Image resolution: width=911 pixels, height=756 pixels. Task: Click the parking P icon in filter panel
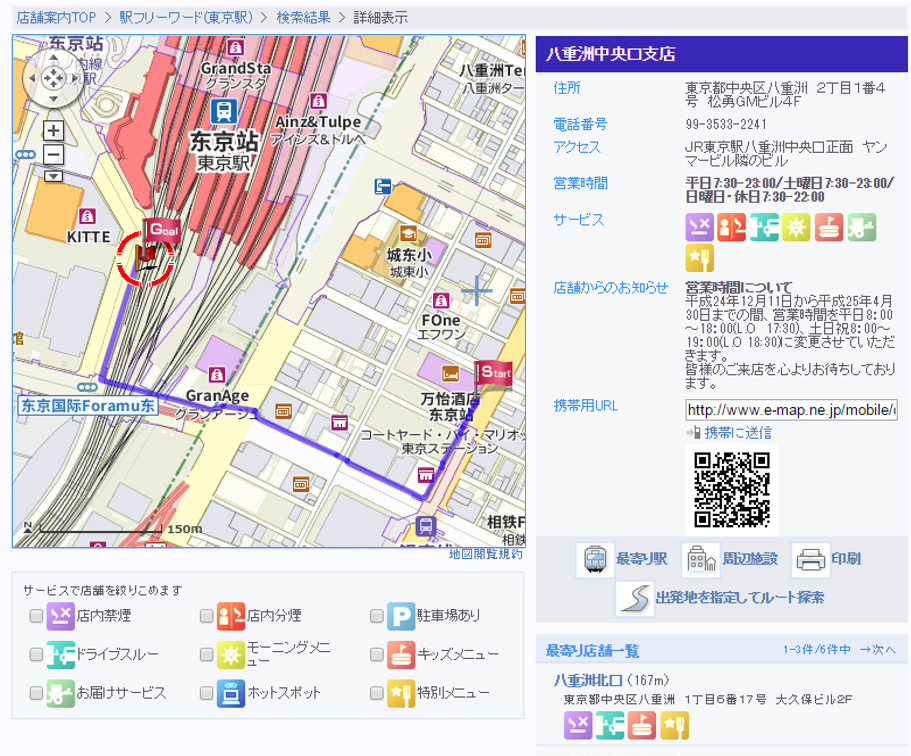pyautogui.click(x=401, y=616)
